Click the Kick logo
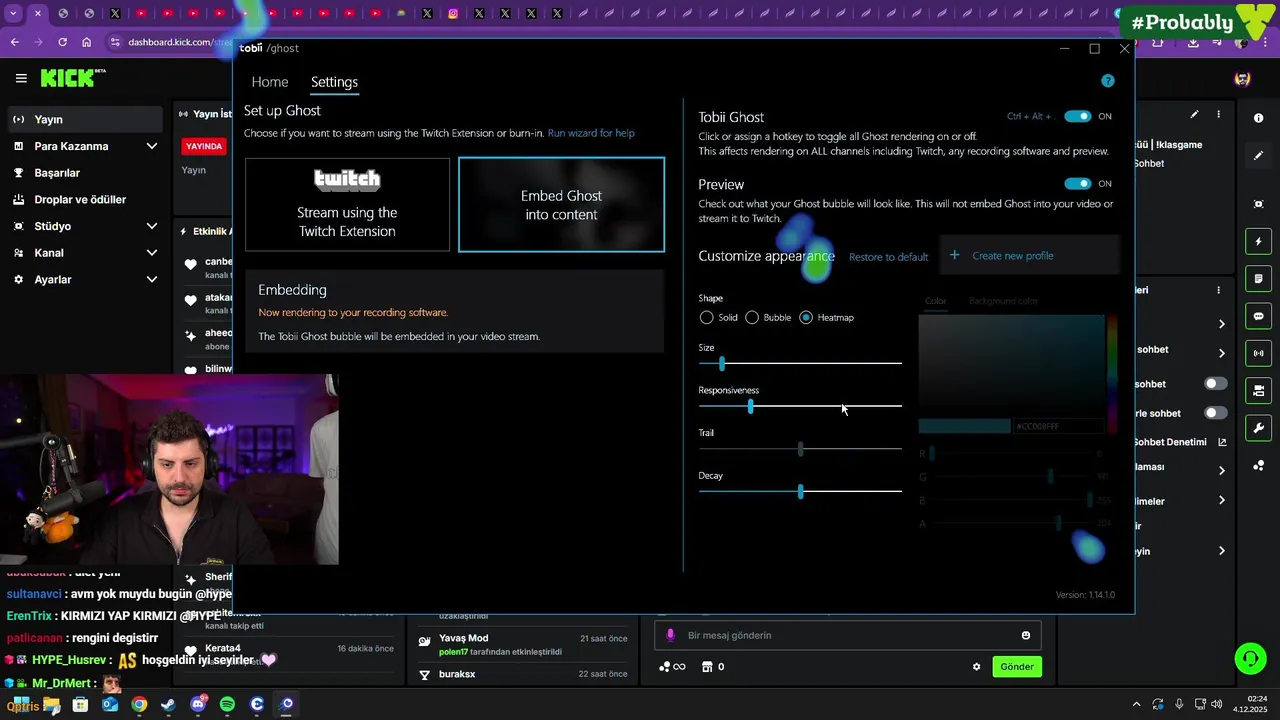The width and height of the screenshot is (1280, 720). click(x=73, y=78)
